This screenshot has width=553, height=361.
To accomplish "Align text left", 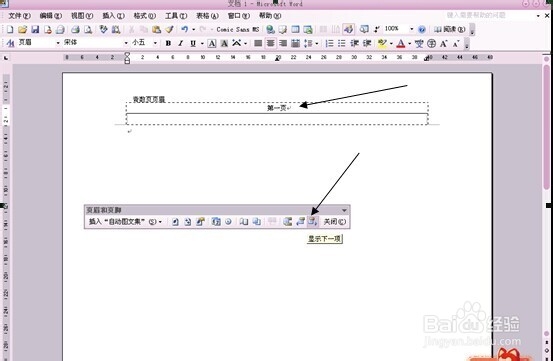I will pyautogui.click(x=258, y=43).
